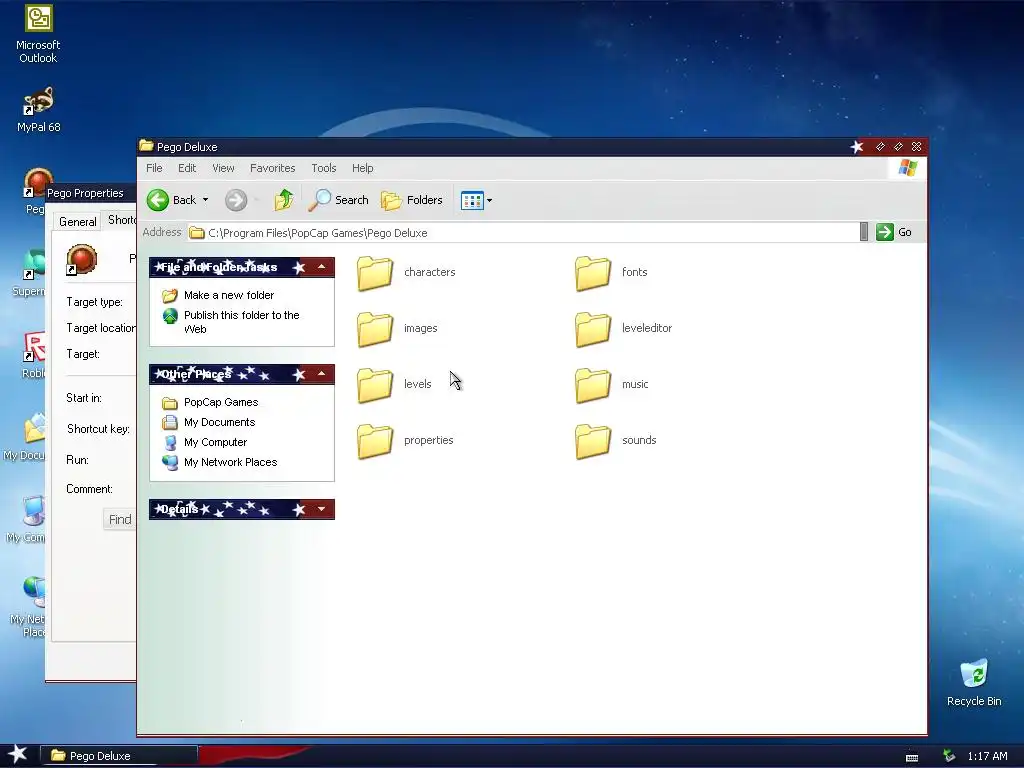Expand the address bar dropdown
Viewport: 1024px width, 768px height.
[x=864, y=232]
